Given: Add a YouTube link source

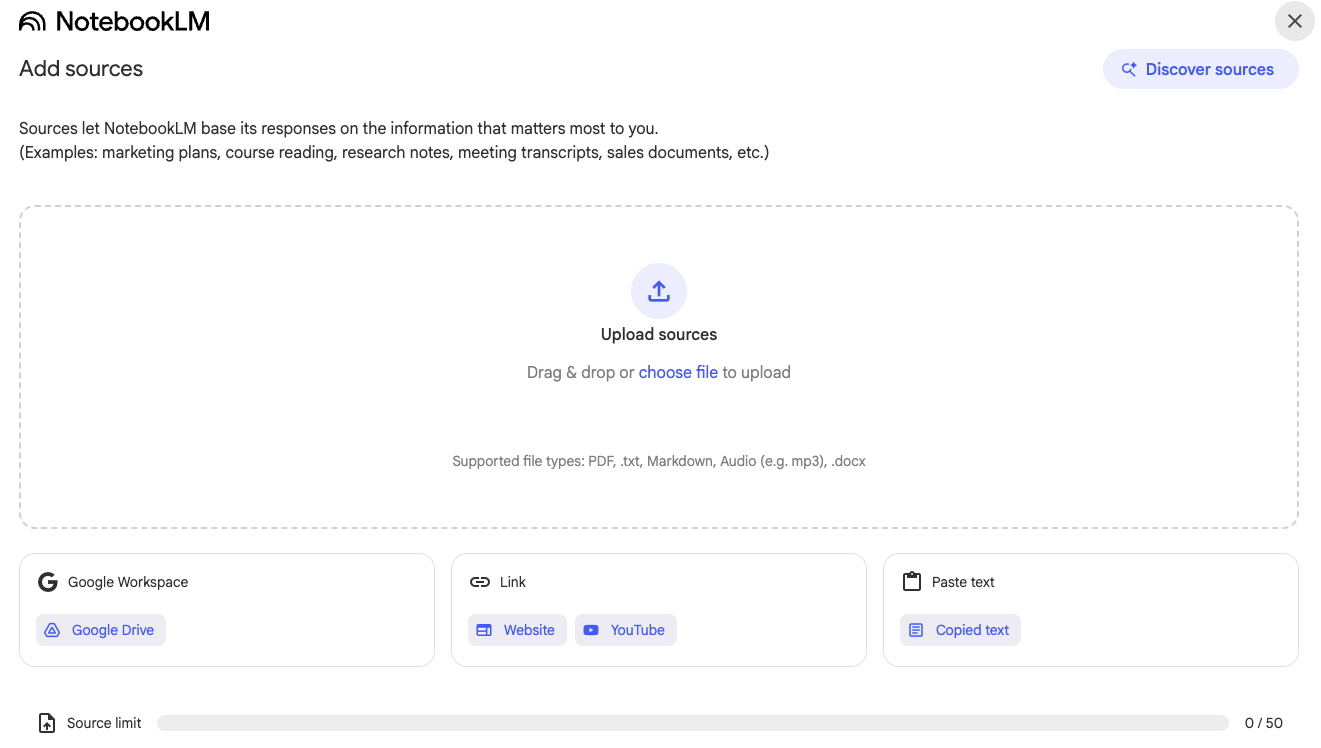Looking at the screenshot, I should tap(626, 630).
